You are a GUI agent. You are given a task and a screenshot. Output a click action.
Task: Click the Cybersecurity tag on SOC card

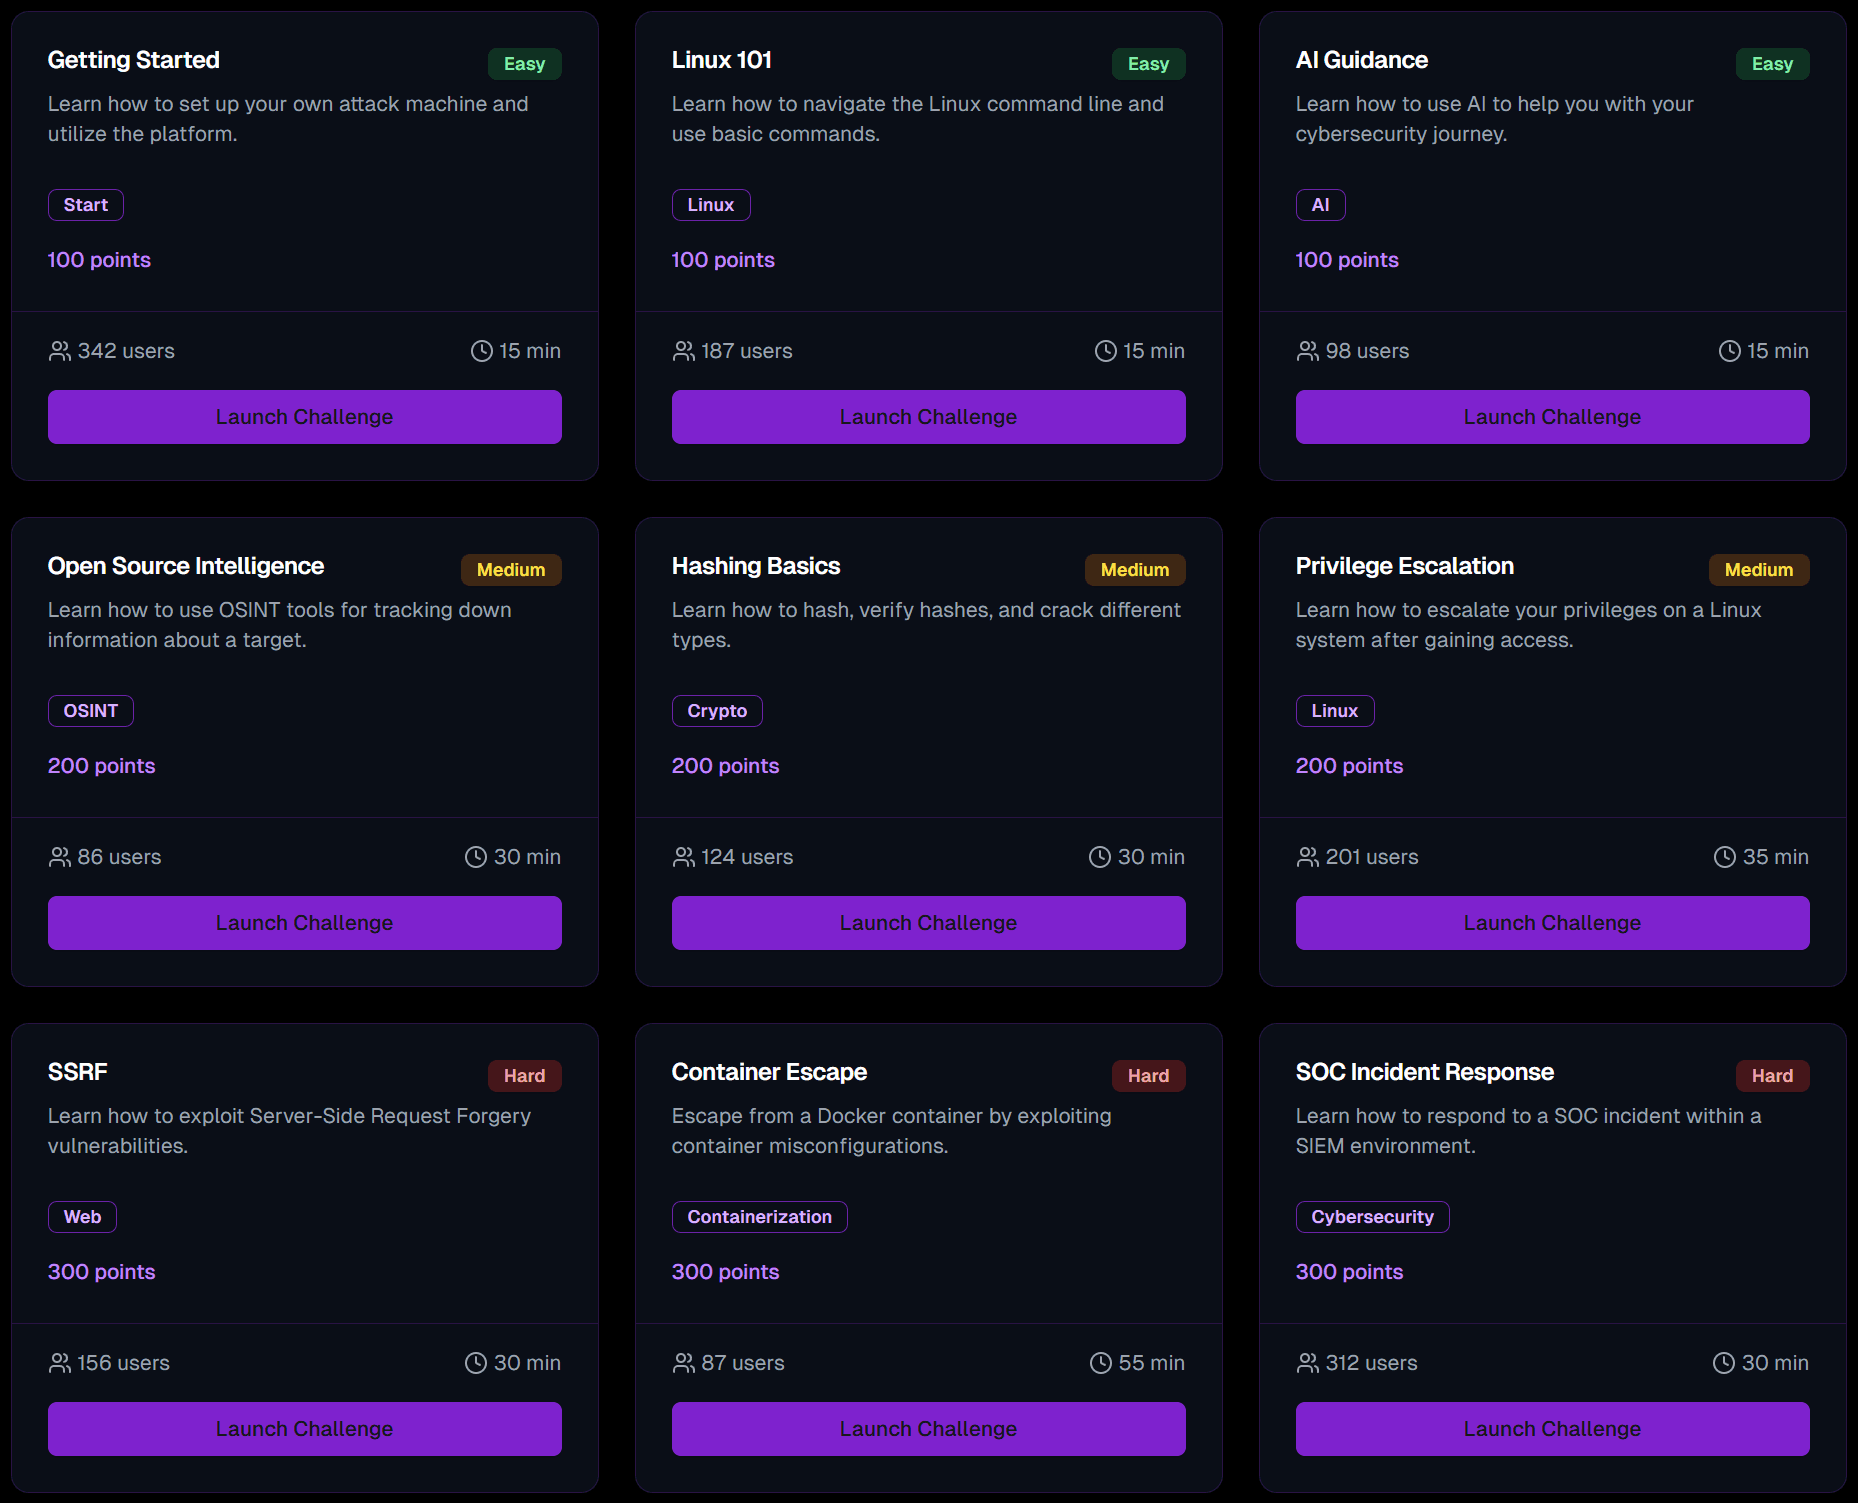[x=1372, y=1217]
